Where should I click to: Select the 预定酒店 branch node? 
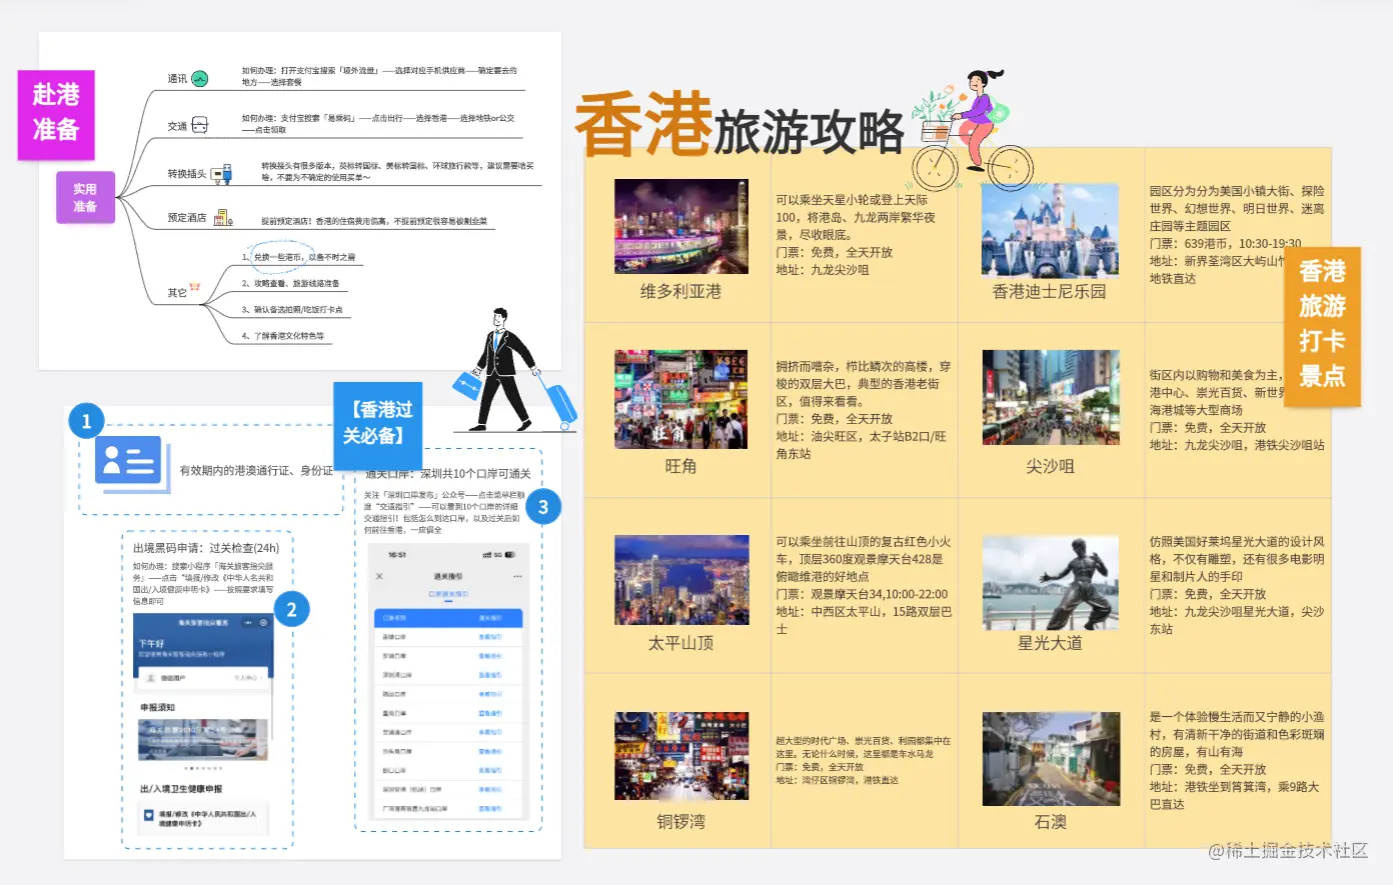click(187, 217)
